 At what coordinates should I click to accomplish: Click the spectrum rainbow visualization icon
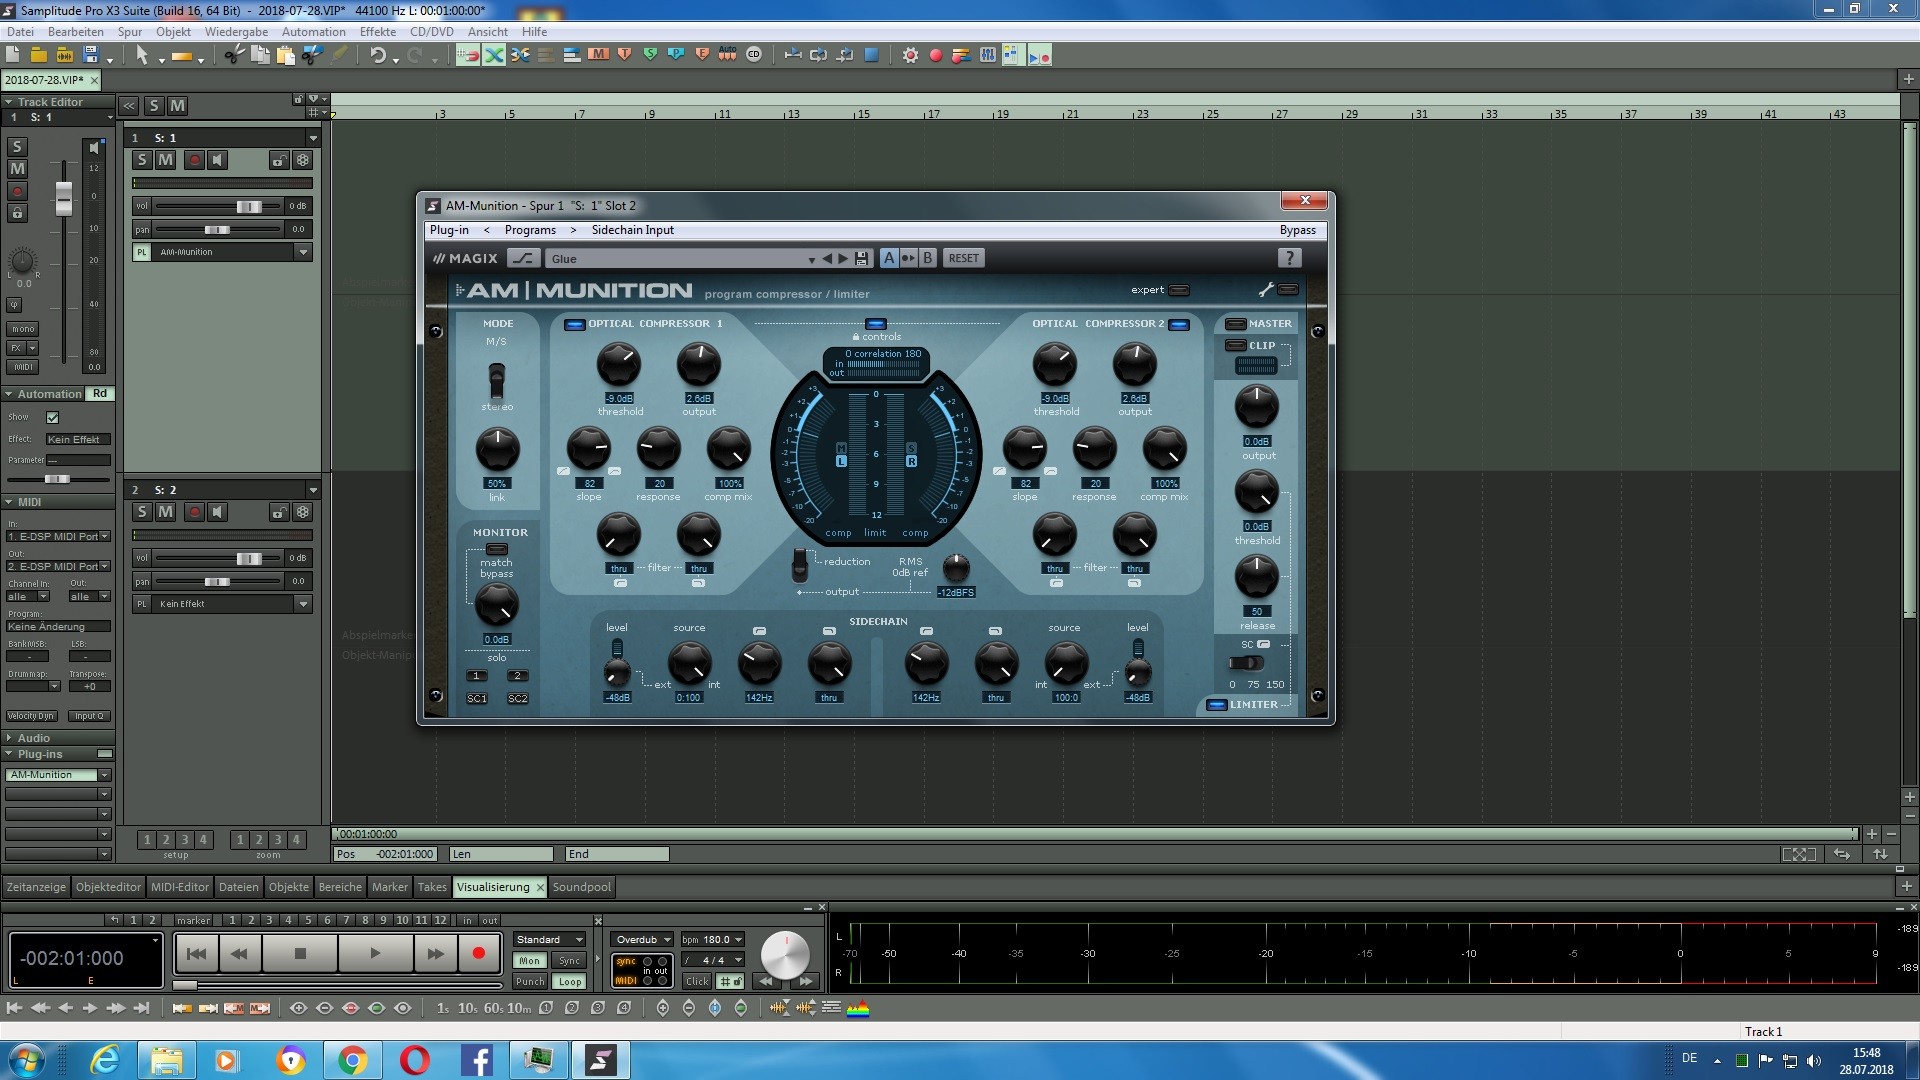pyautogui.click(x=858, y=1008)
